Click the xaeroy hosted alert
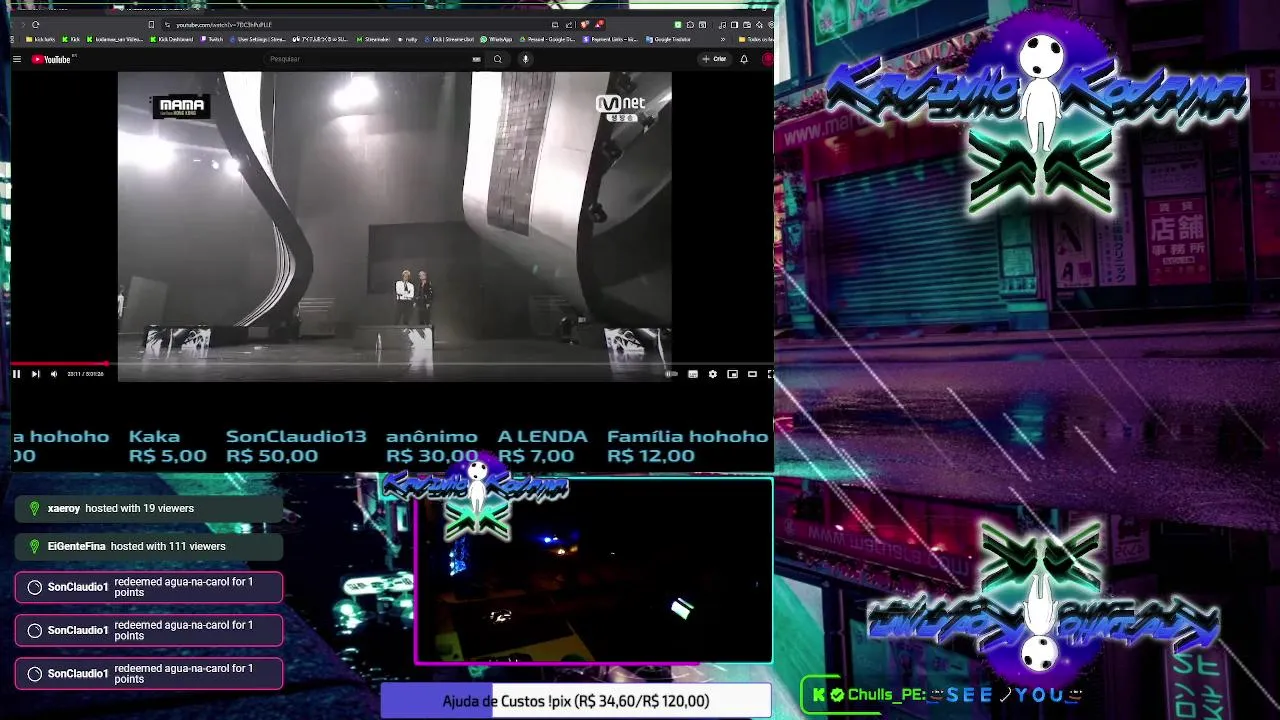The image size is (1280, 720). pos(150,509)
